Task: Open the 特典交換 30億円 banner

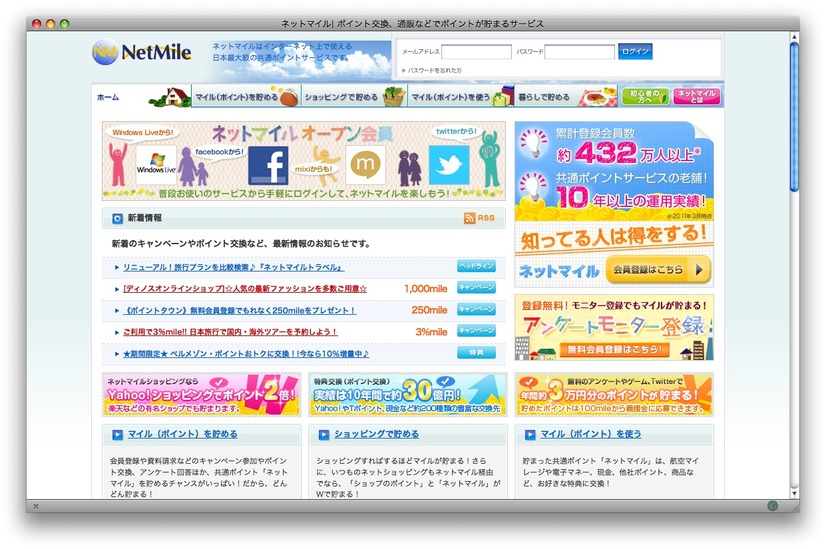Action: click(408, 395)
